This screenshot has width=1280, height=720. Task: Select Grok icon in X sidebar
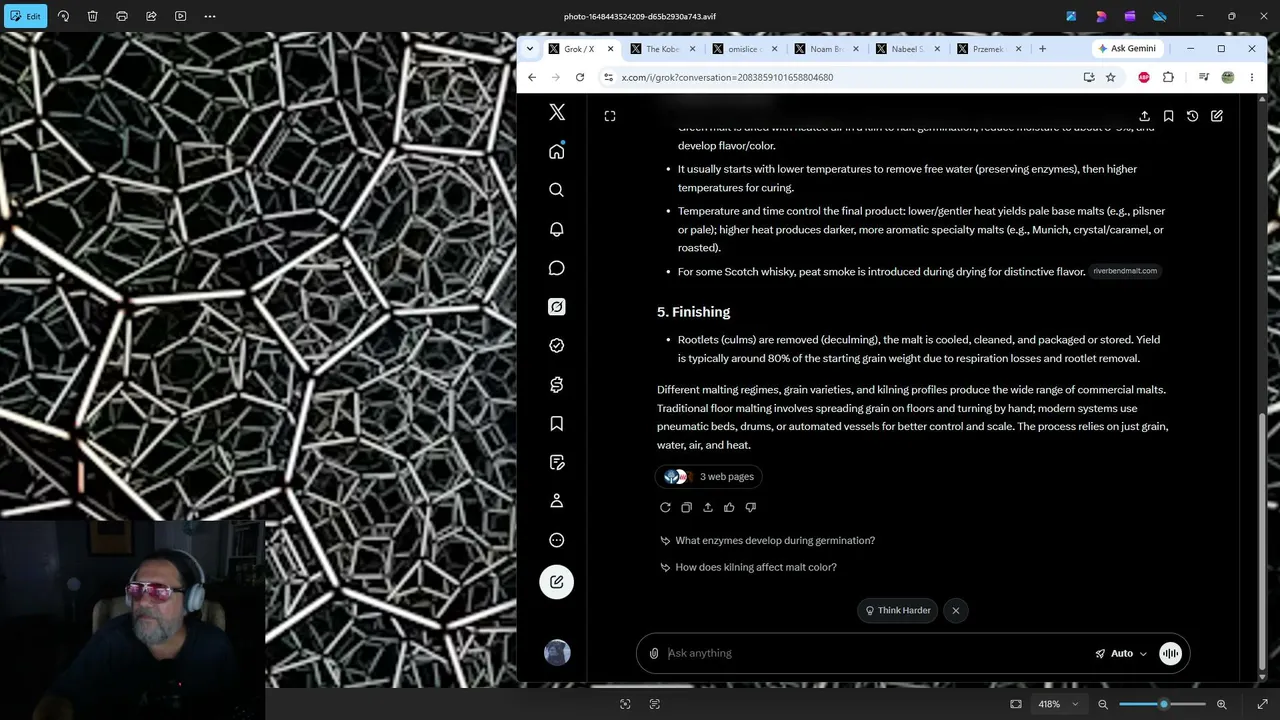(x=557, y=307)
